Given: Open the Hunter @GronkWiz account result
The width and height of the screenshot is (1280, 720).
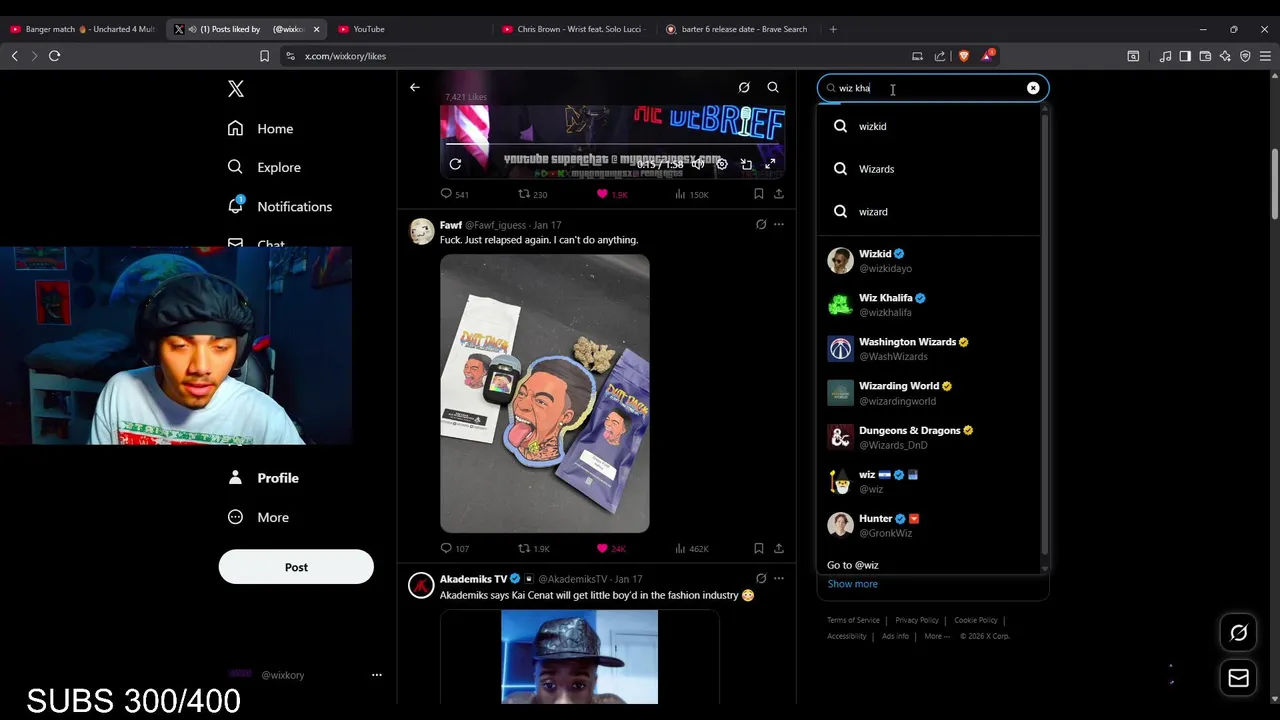Looking at the screenshot, I should coord(930,525).
